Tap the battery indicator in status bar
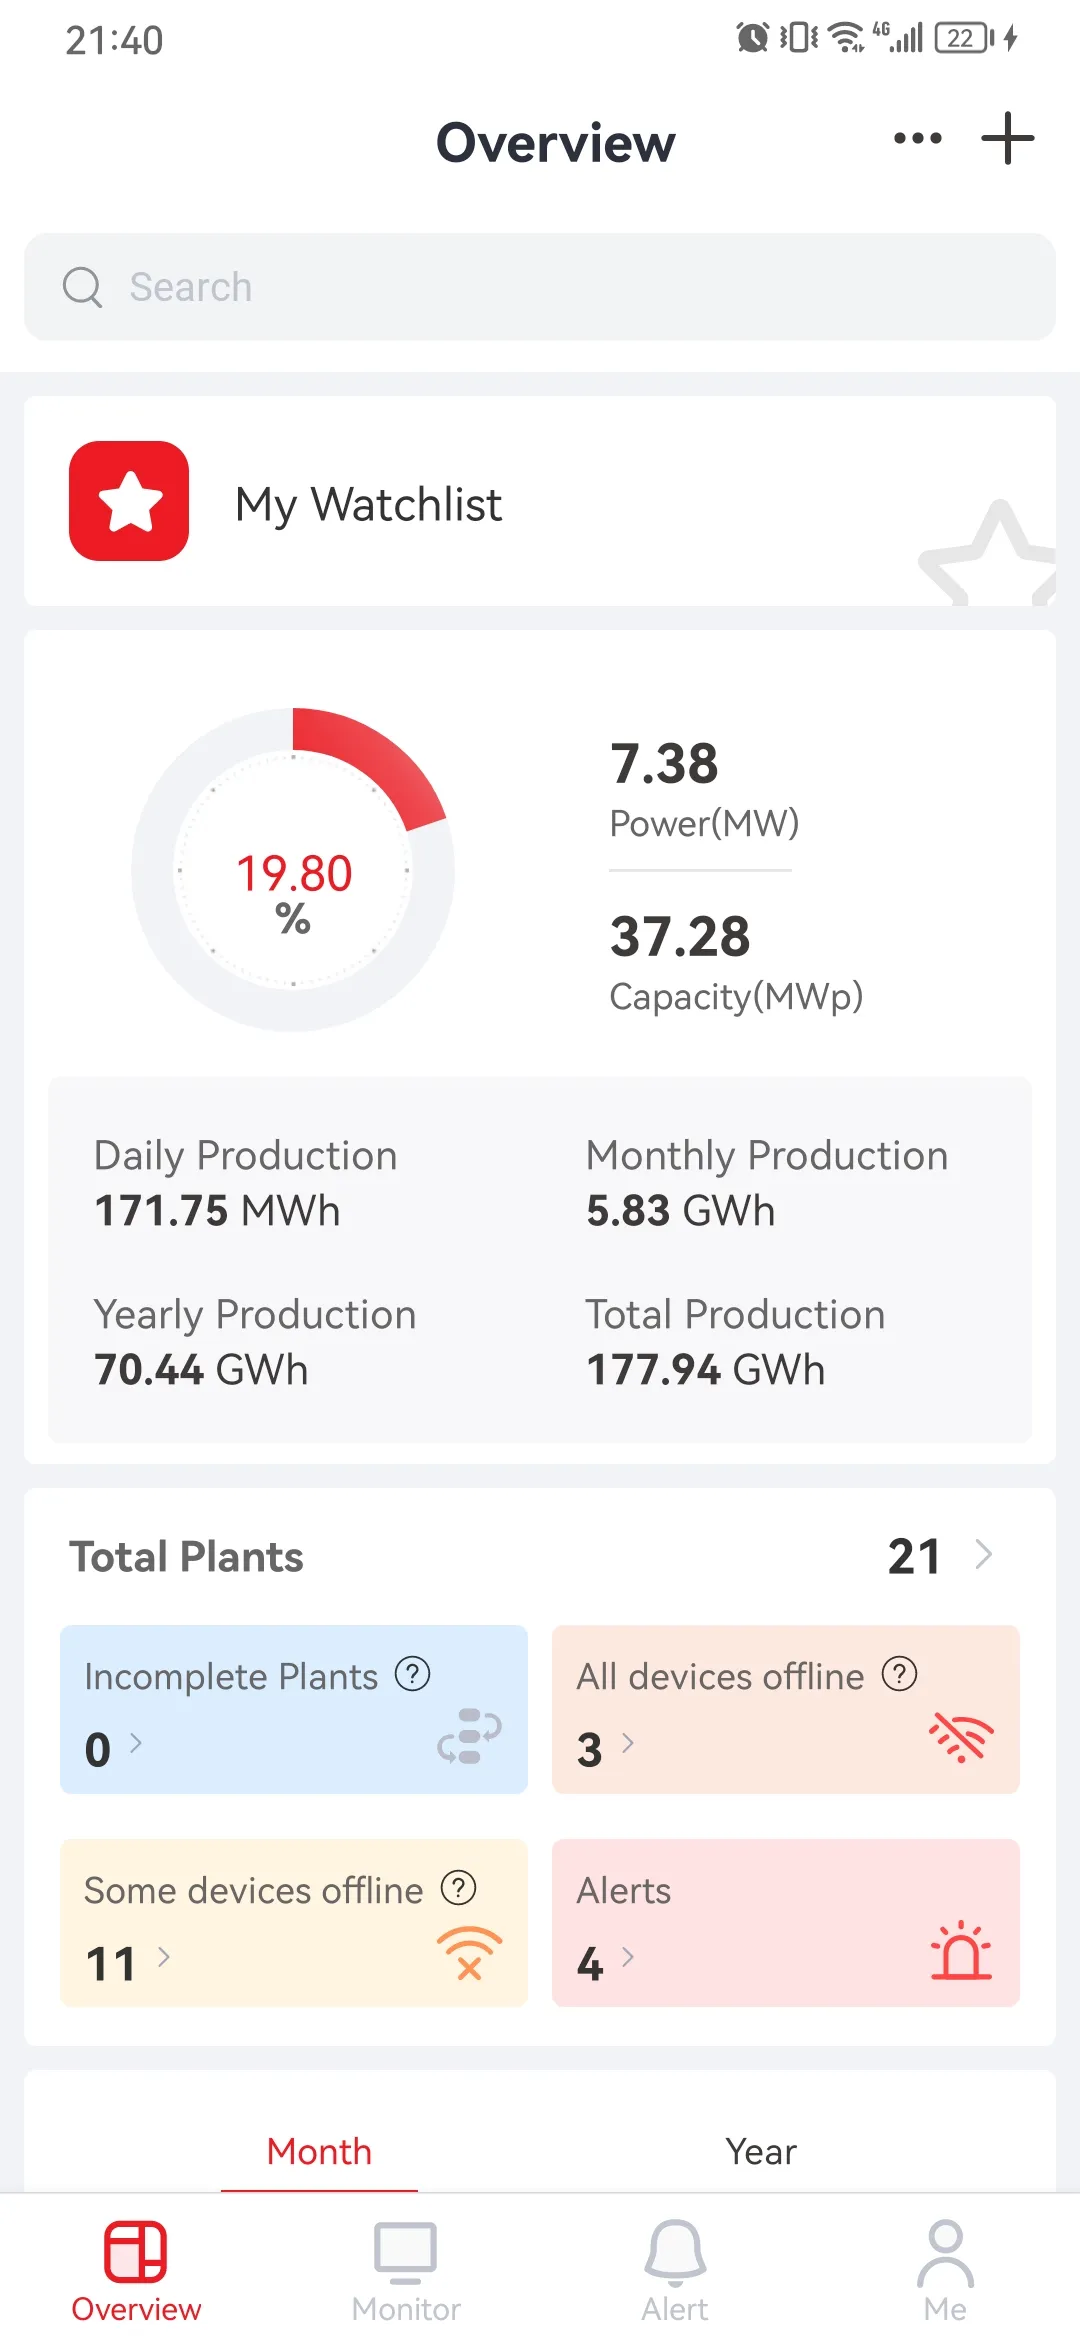Viewport: 1080px width, 2340px height. click(x=964, y=38)
